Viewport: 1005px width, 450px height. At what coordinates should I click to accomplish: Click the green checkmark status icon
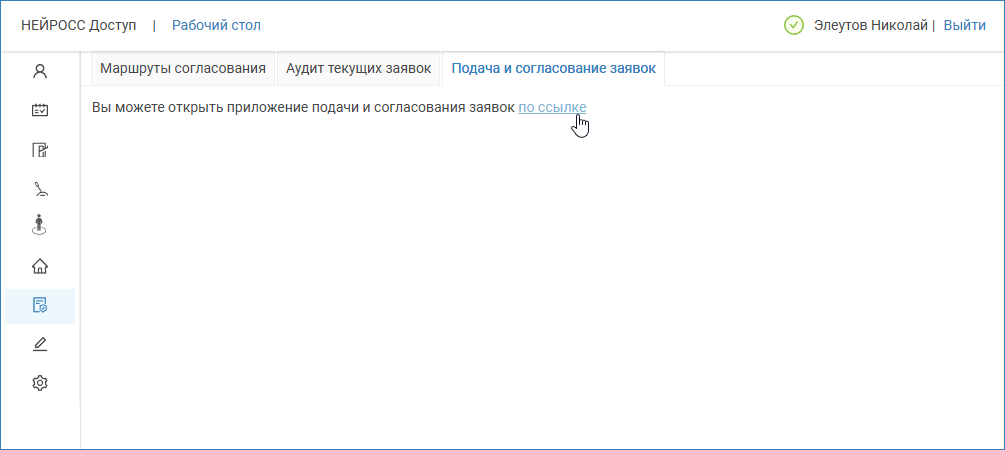pyautogui.click(x=794, y=25)
